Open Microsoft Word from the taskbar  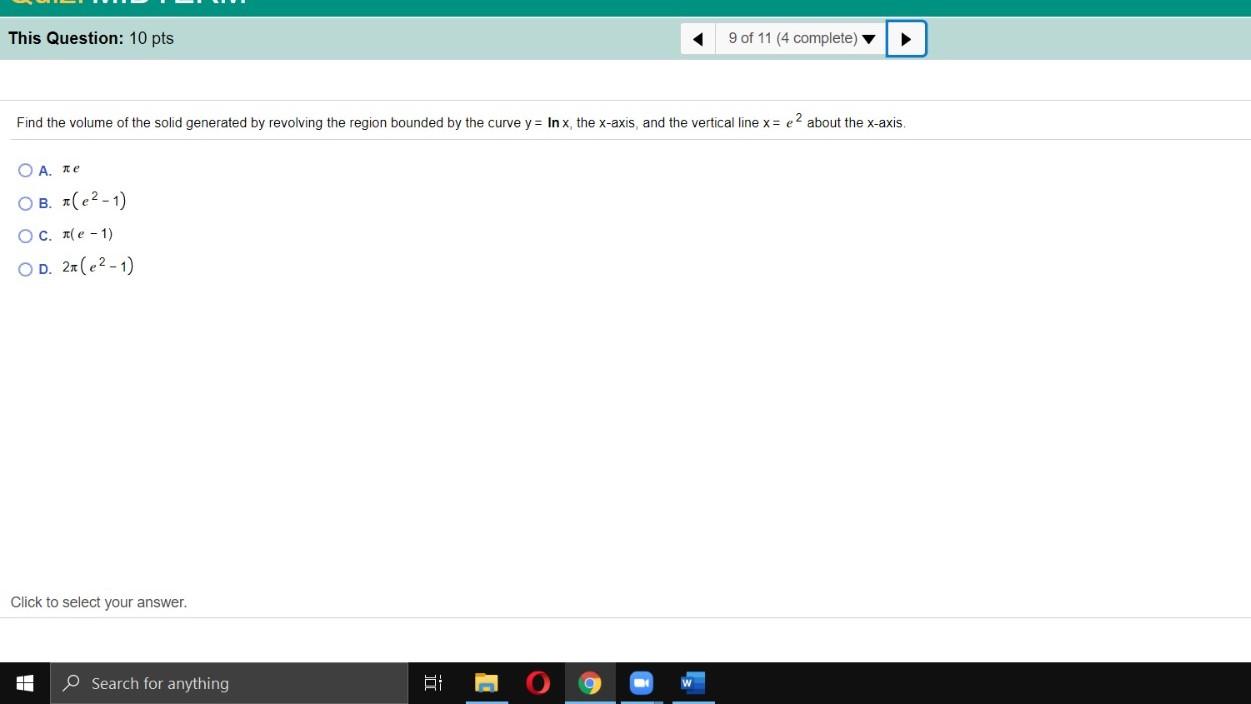tap(691, 683)
